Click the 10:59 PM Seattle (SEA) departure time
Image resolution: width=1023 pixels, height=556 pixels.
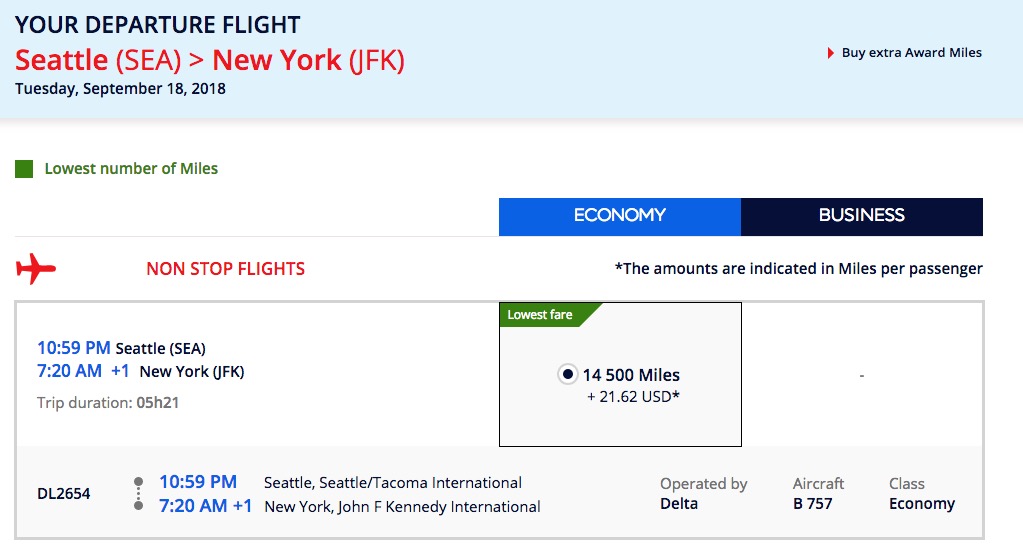coord(74,348)
